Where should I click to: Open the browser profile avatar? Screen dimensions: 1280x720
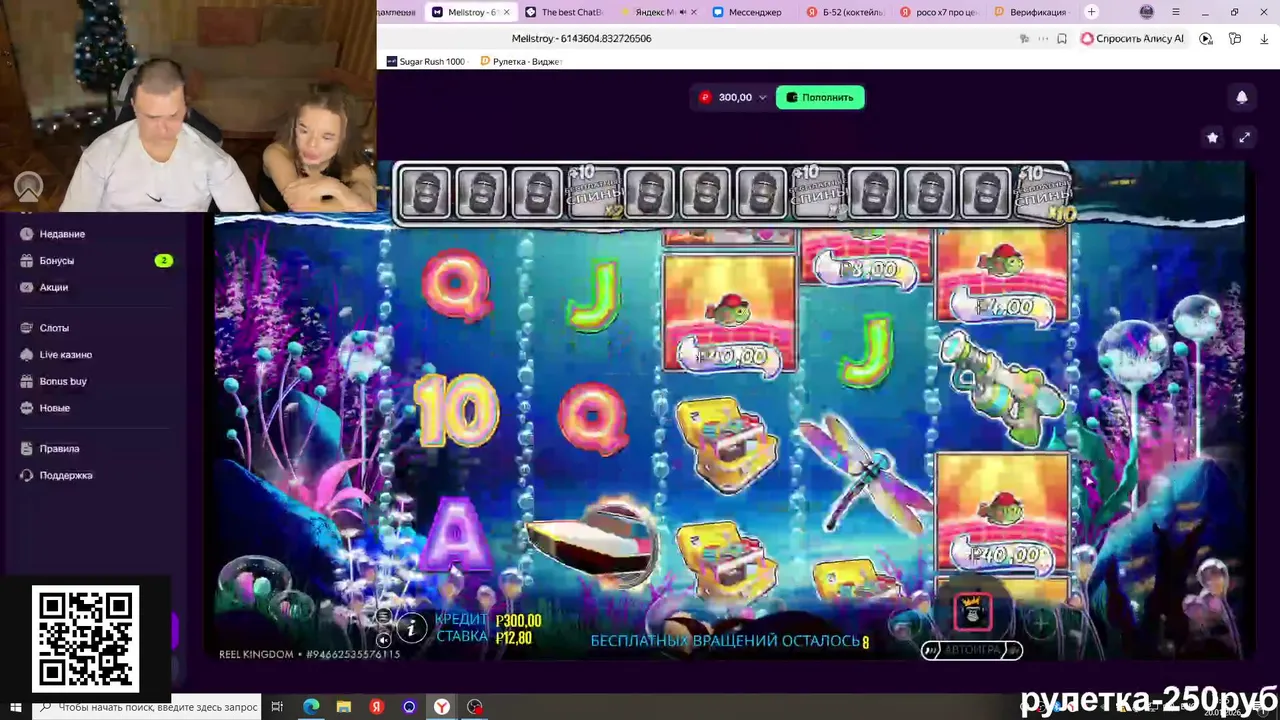pyautogui.click(x=1147, y=12)
